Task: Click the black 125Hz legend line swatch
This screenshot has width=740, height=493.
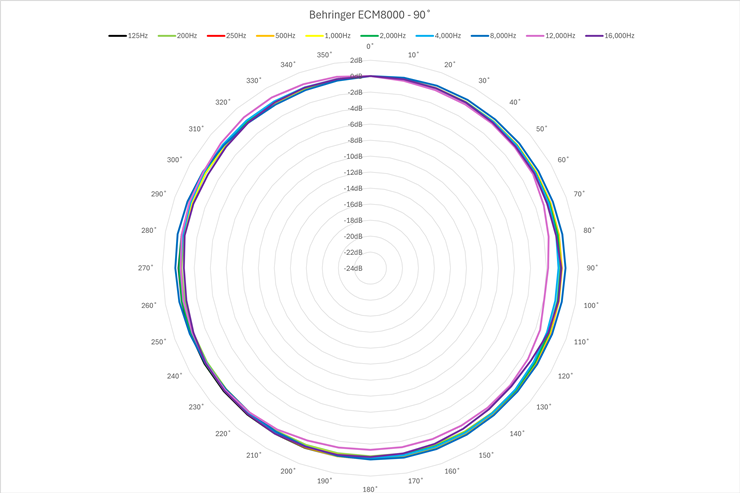Action: point(118,35)
